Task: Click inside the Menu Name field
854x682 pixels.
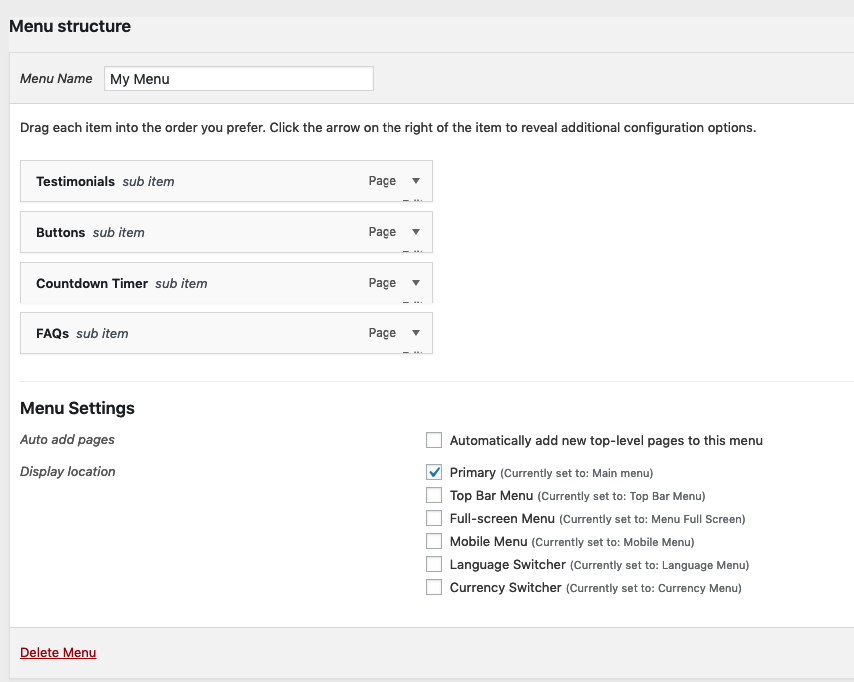Action: 238,78
